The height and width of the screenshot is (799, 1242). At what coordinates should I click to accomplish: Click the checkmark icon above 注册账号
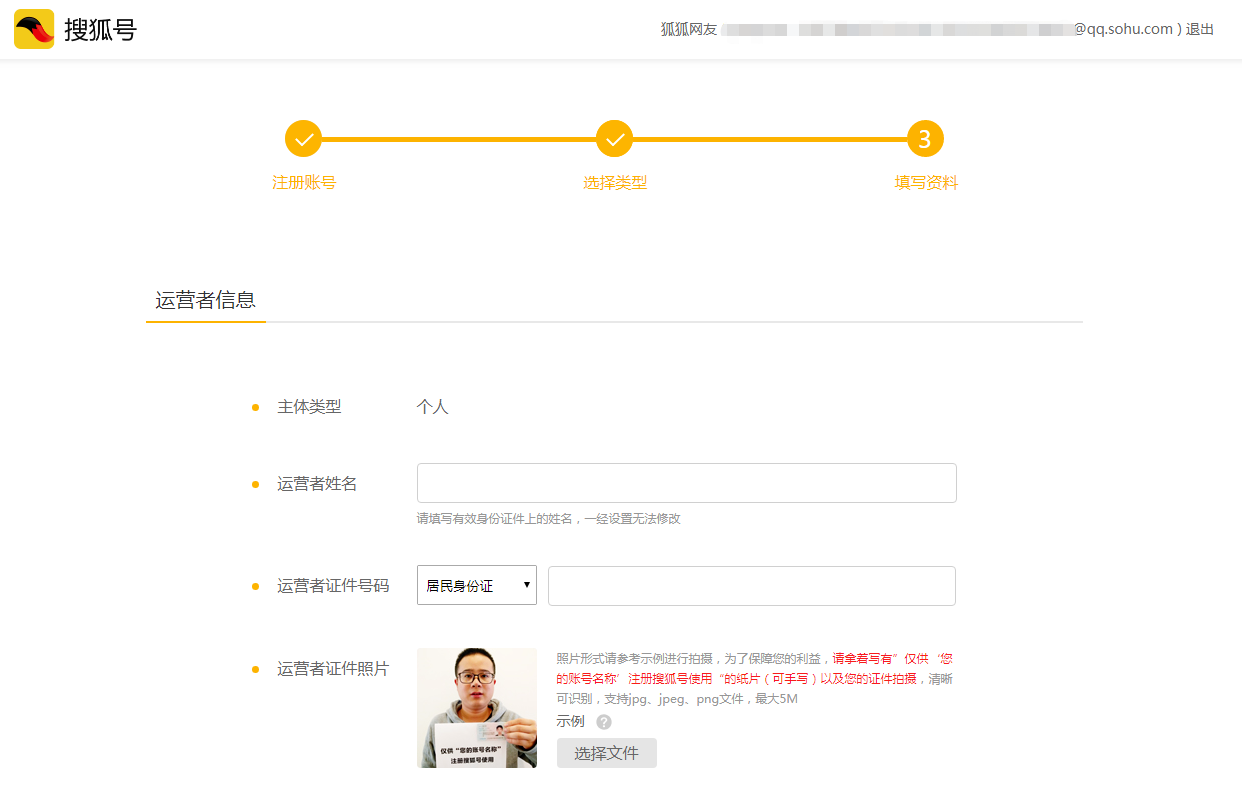pos(303,138)
